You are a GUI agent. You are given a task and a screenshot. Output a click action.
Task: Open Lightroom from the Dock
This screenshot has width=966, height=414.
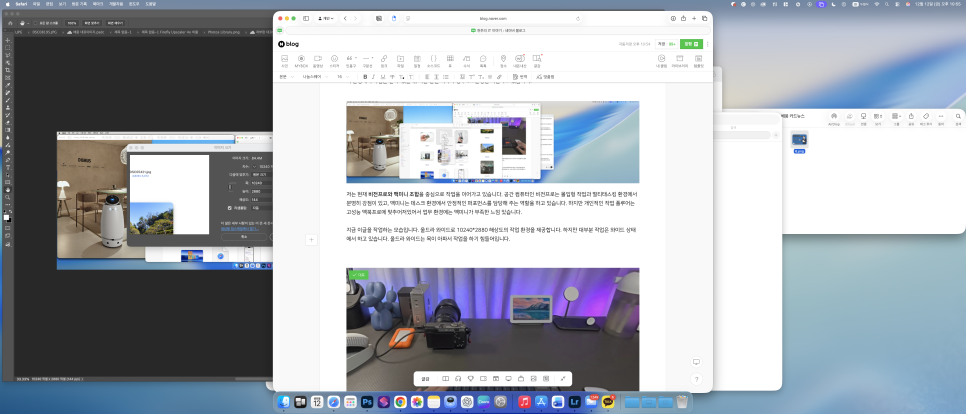point(575,402)
